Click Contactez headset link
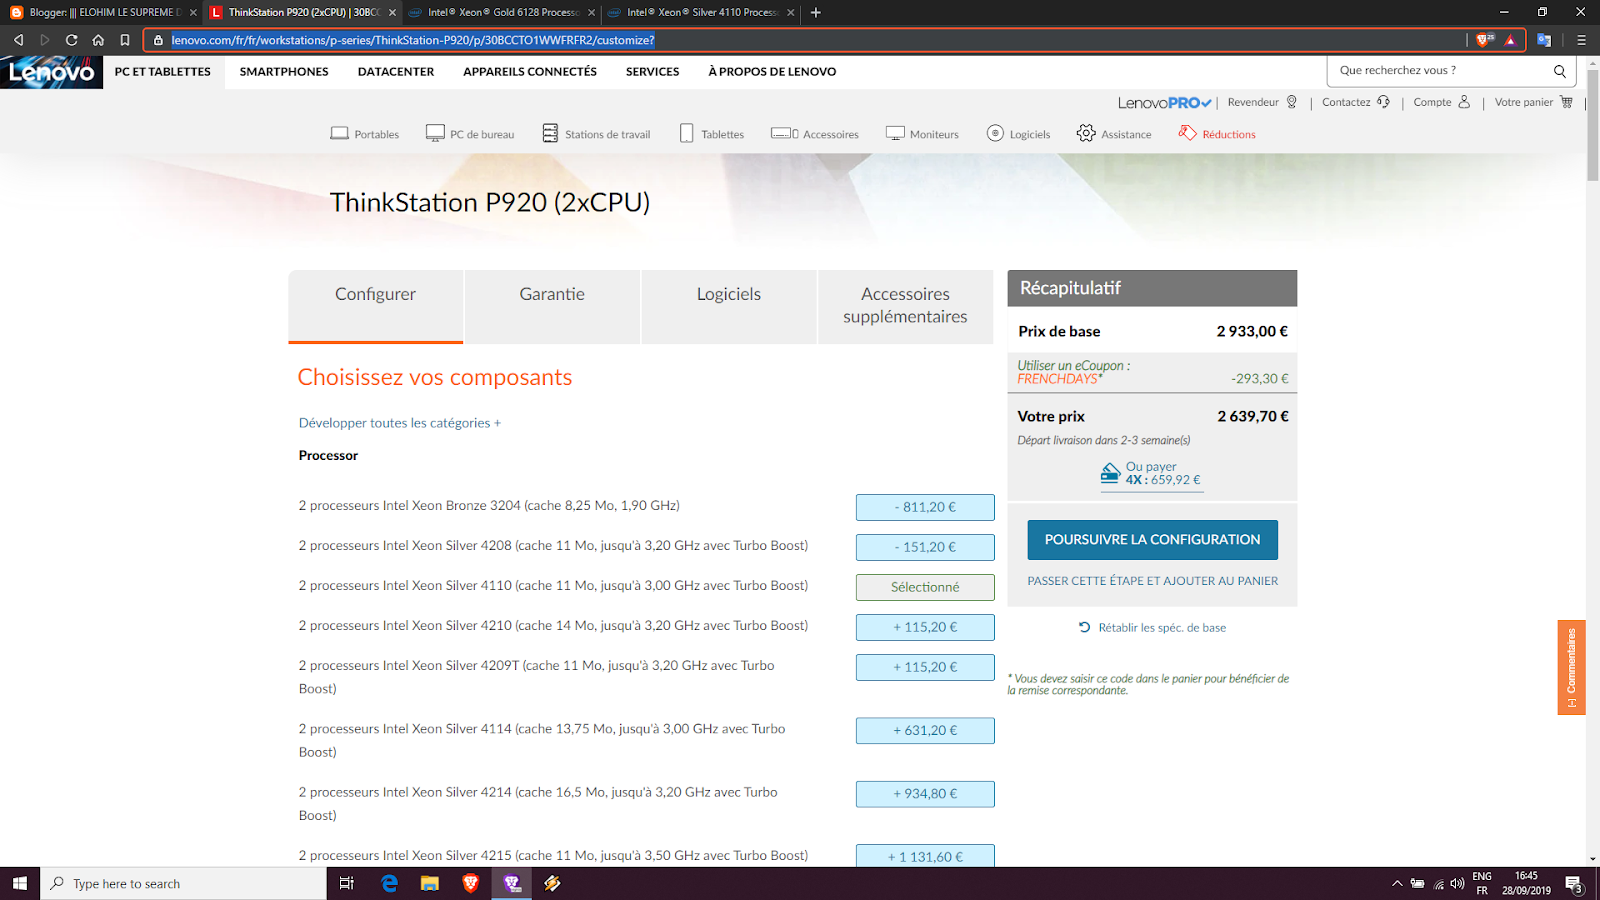 (x=1356, y=102)
